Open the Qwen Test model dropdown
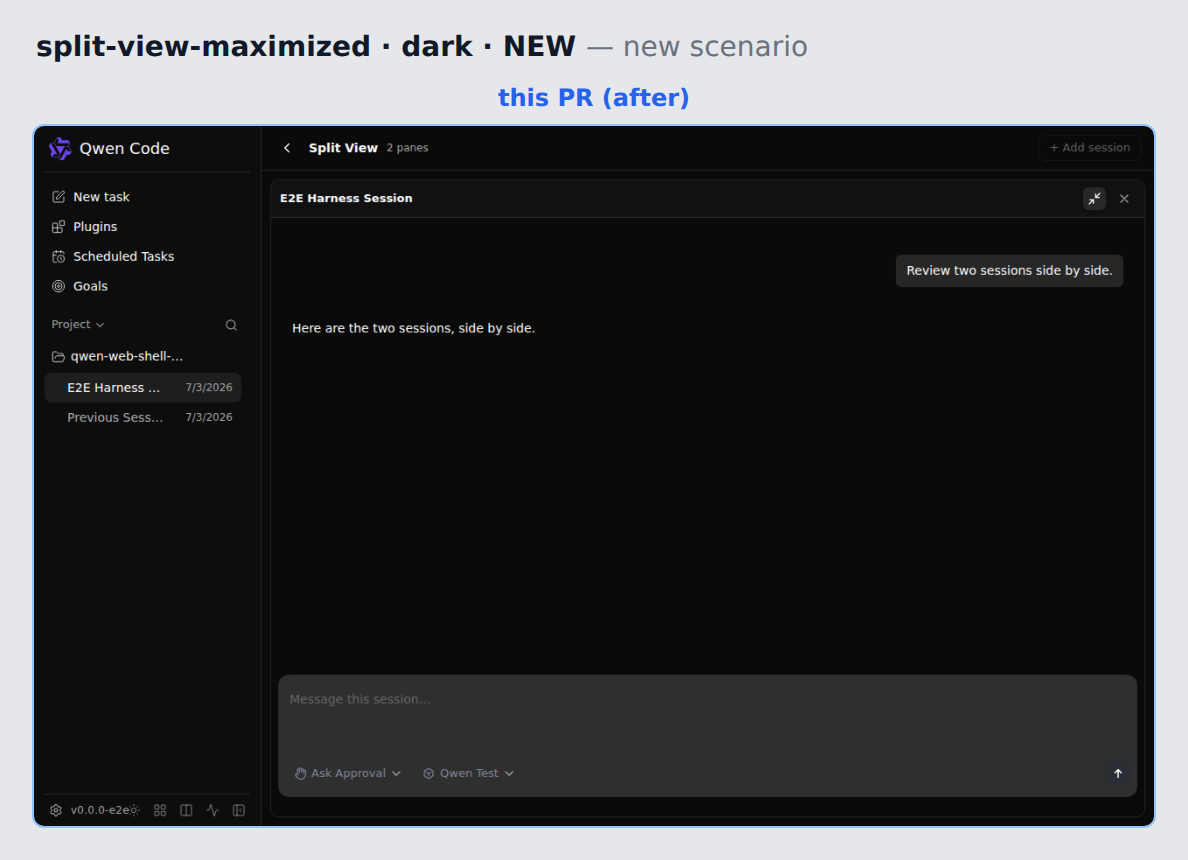Image resolution: width=1188 pixels, height=860 pixels. pos(469,774)
